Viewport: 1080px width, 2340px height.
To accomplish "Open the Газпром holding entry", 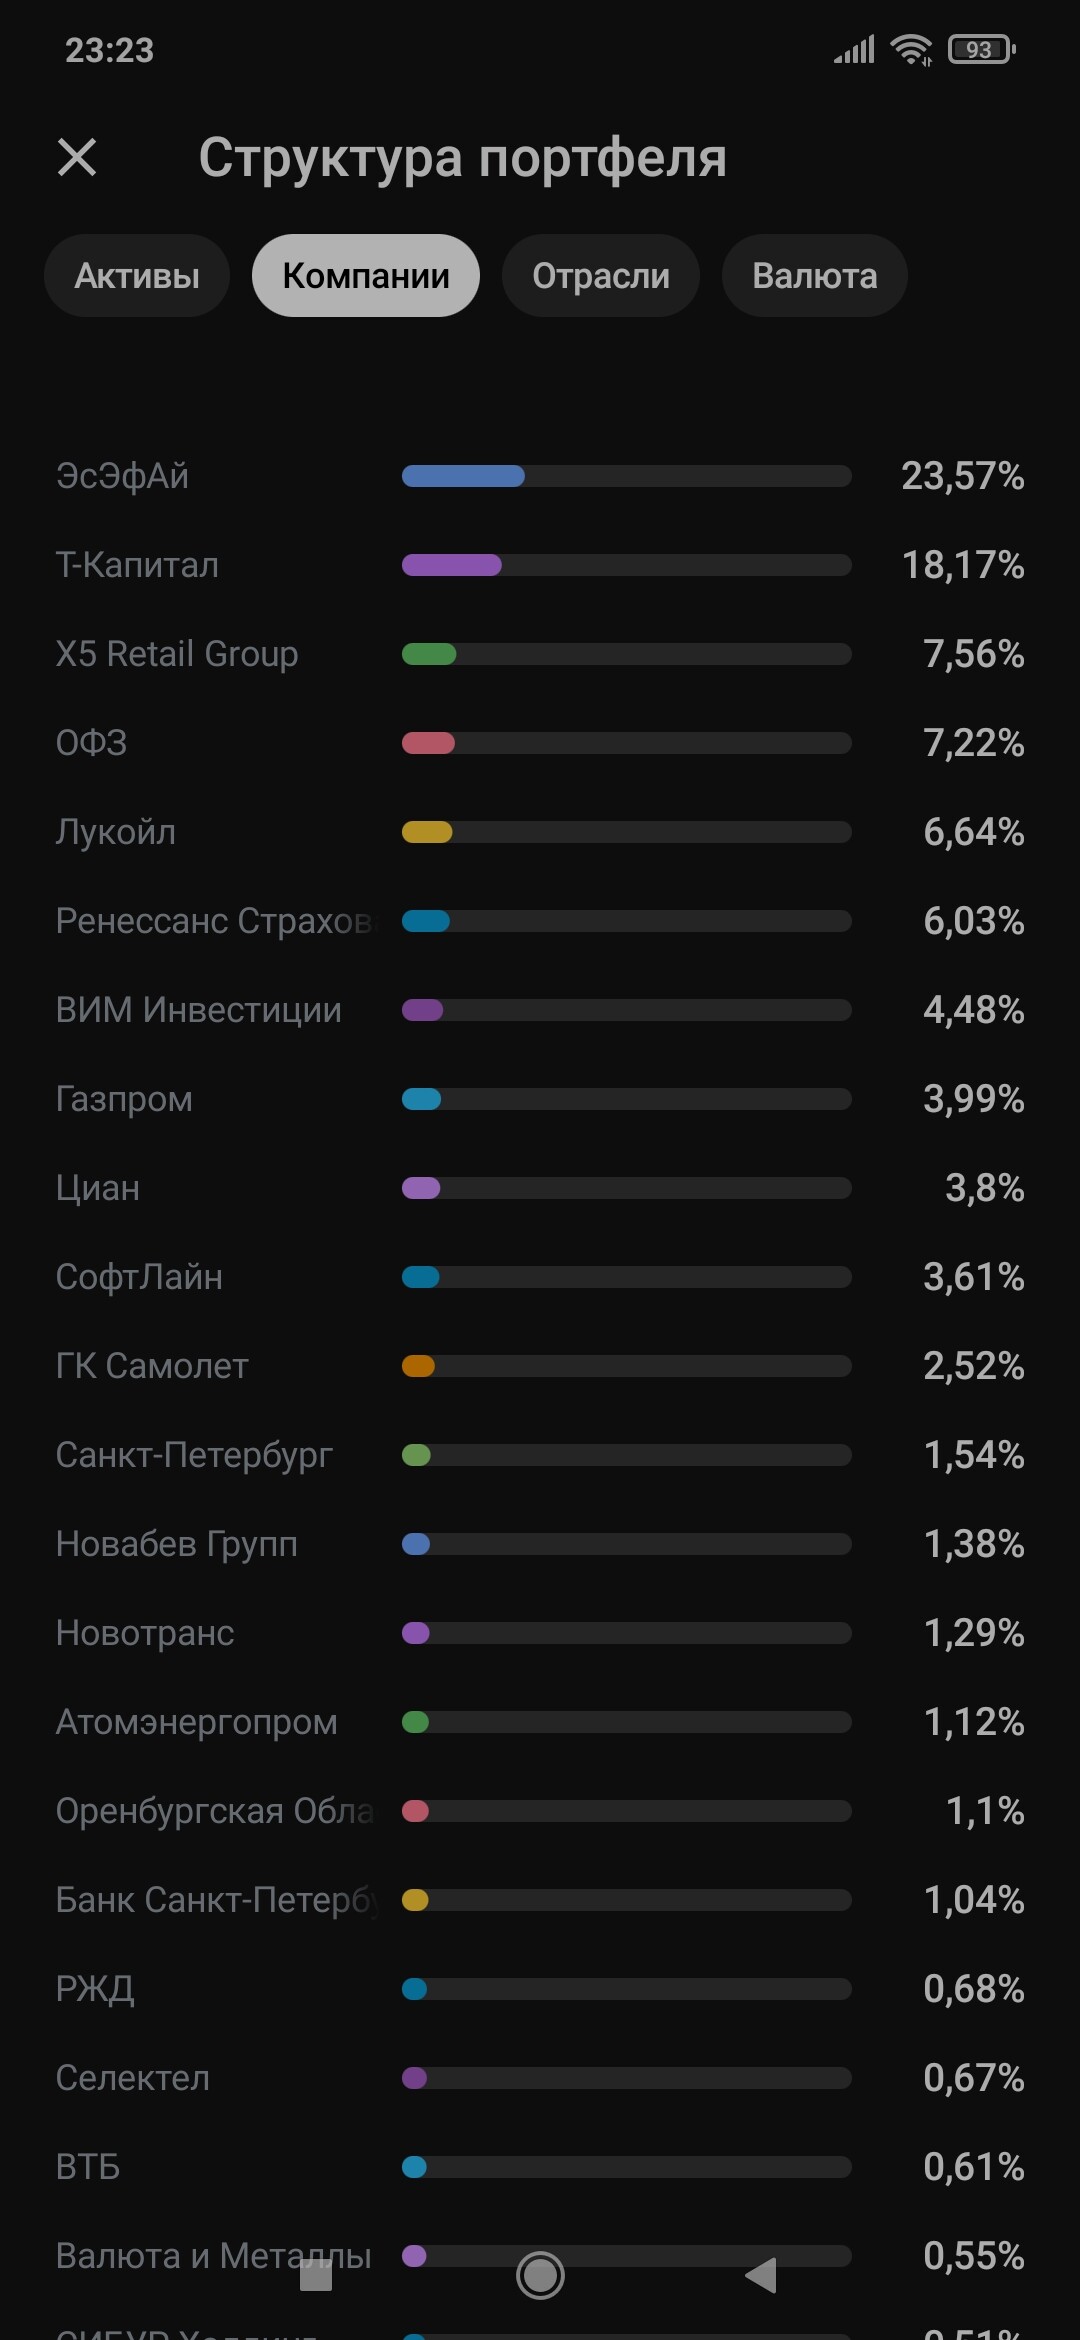I will click(x=124, y=1099).
